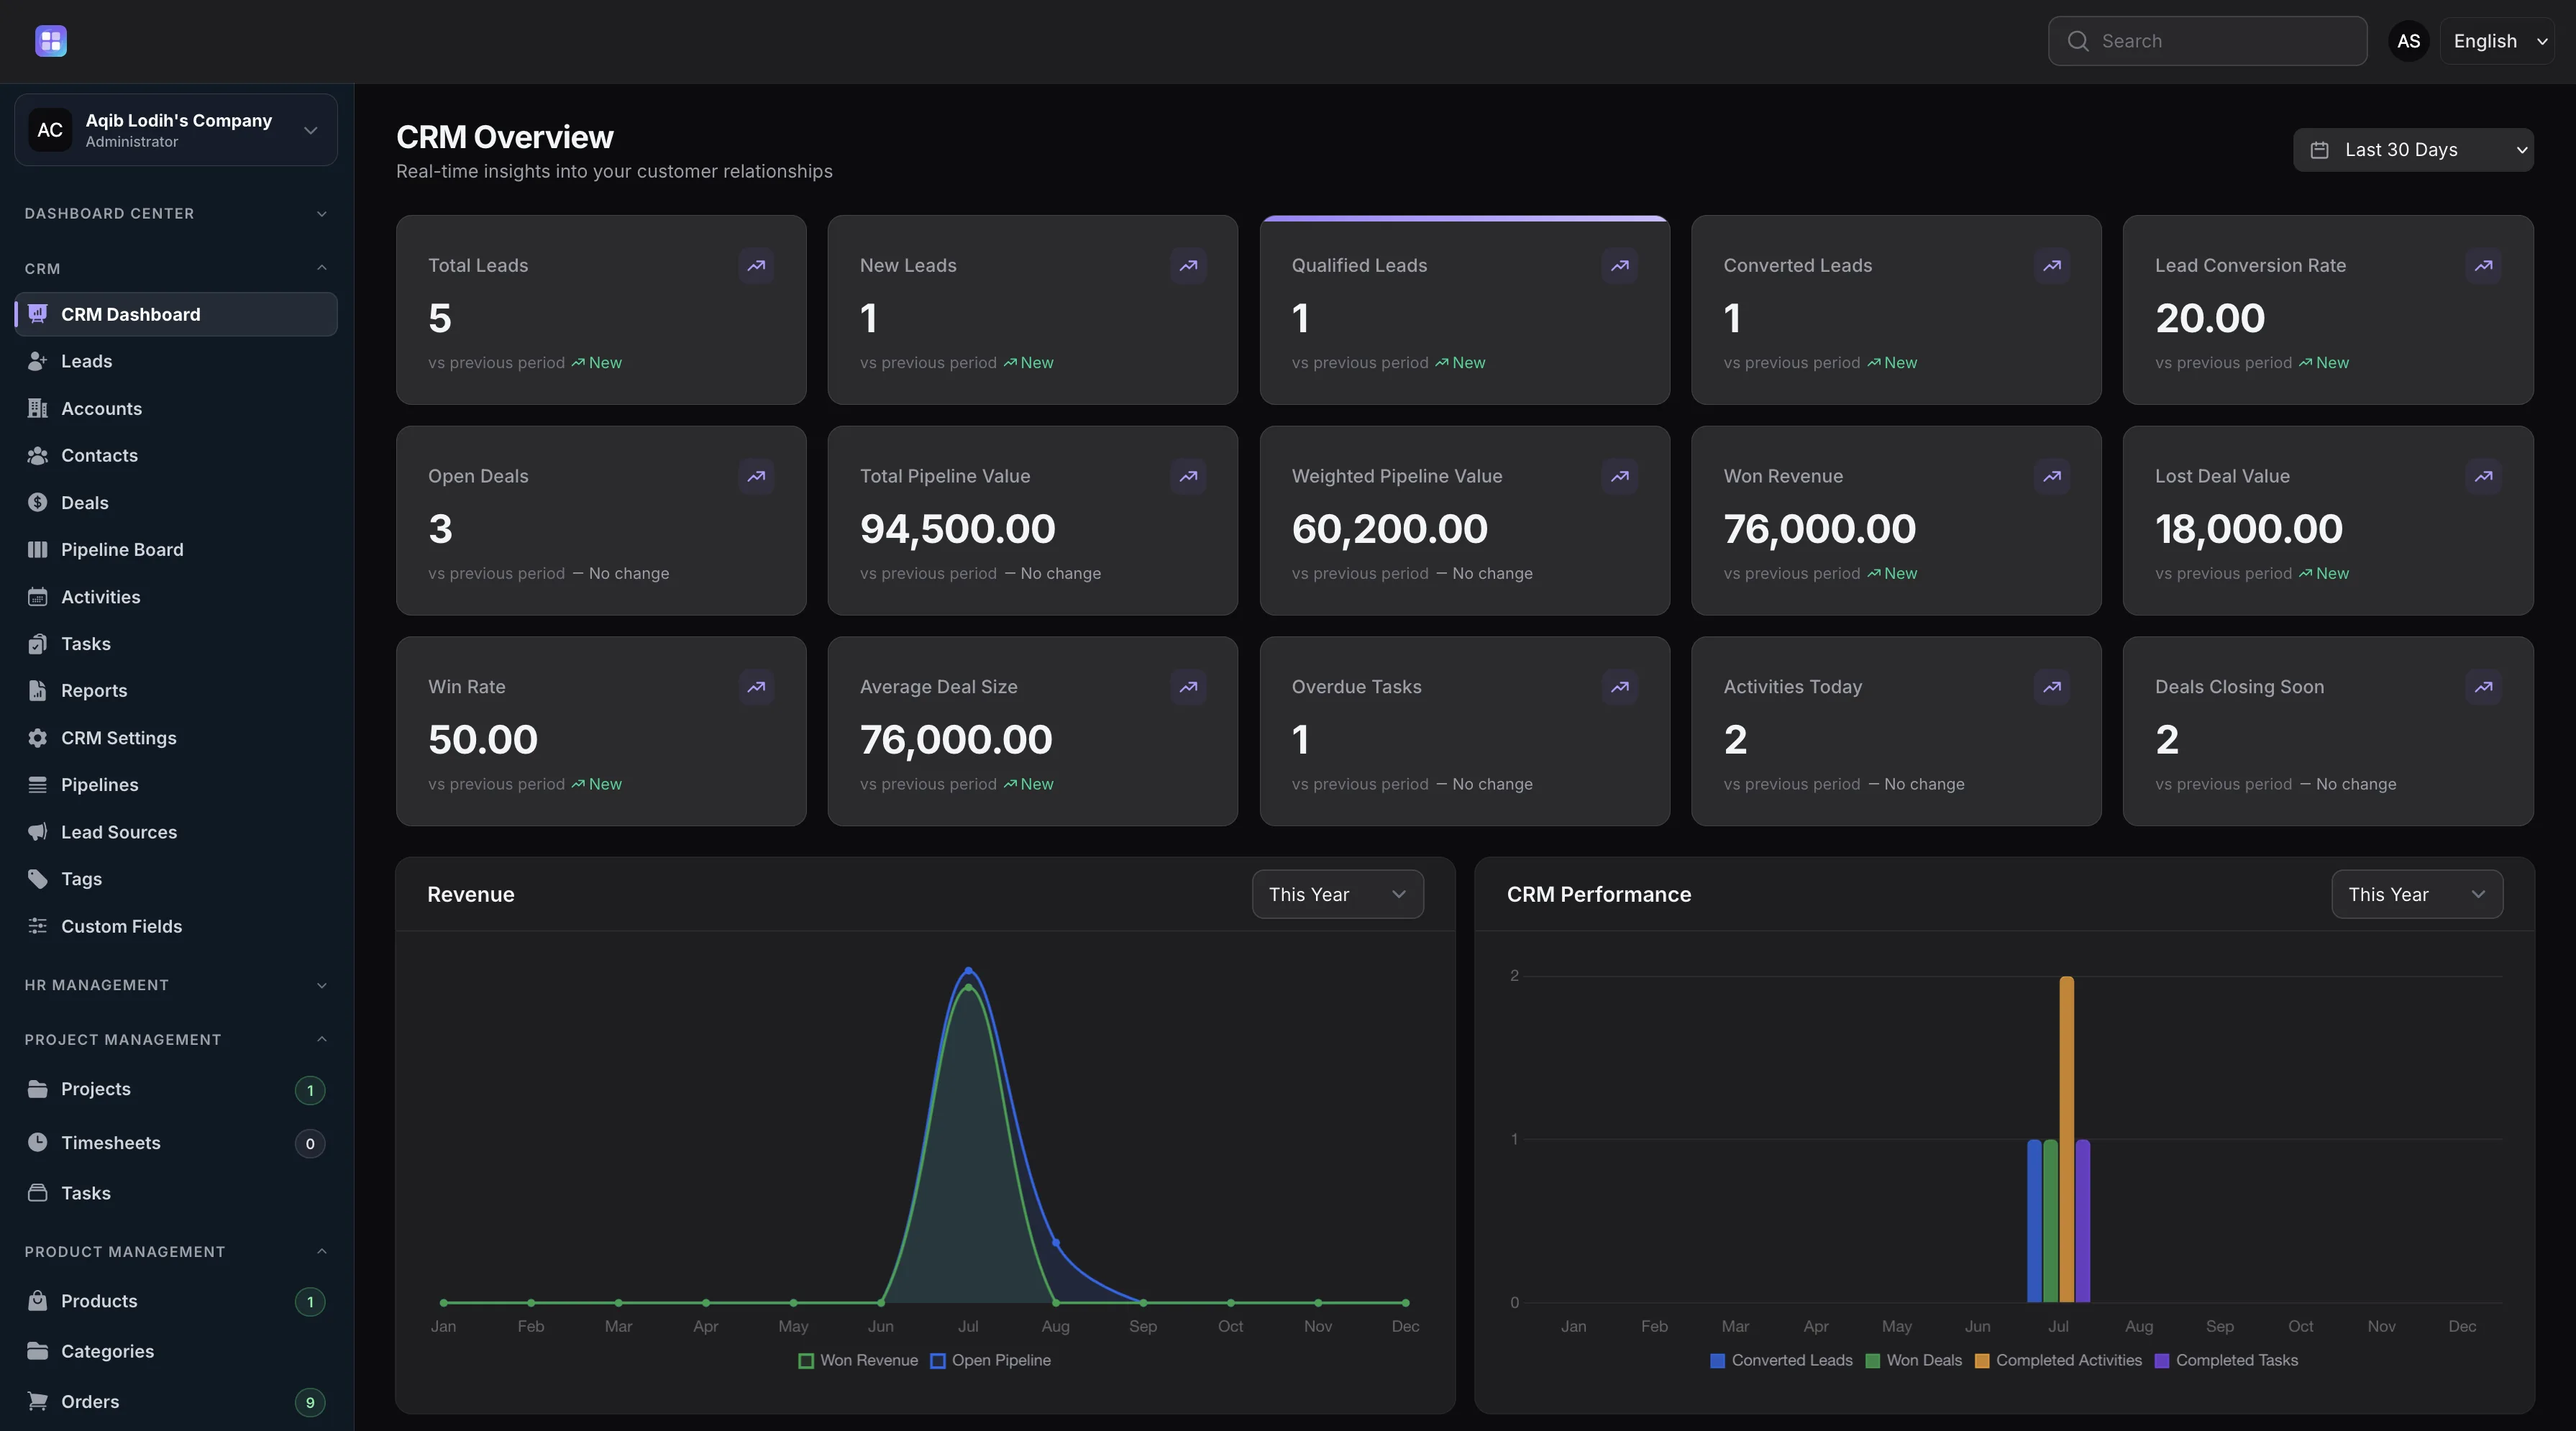The width and height of the screenshot is (2576, 1431).
Task: Open Custom Fields page
Action: pos(176,926)
